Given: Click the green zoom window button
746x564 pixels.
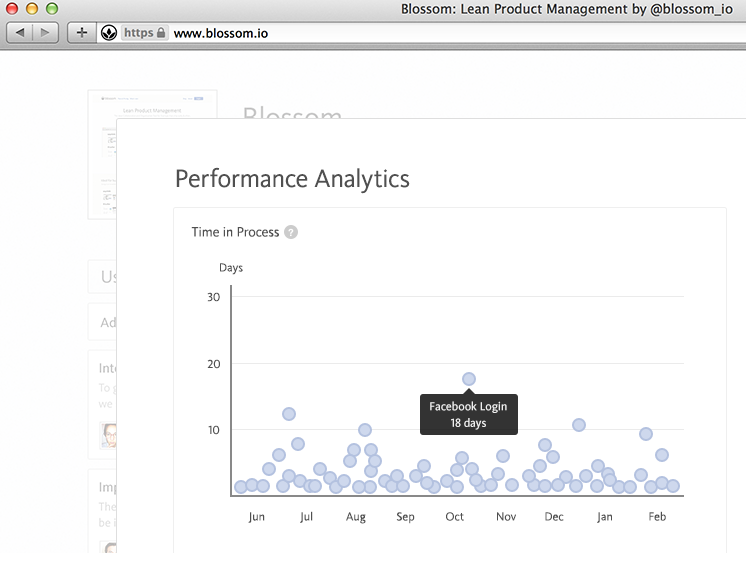Looking at the screenshot, I should click(52, 9).
